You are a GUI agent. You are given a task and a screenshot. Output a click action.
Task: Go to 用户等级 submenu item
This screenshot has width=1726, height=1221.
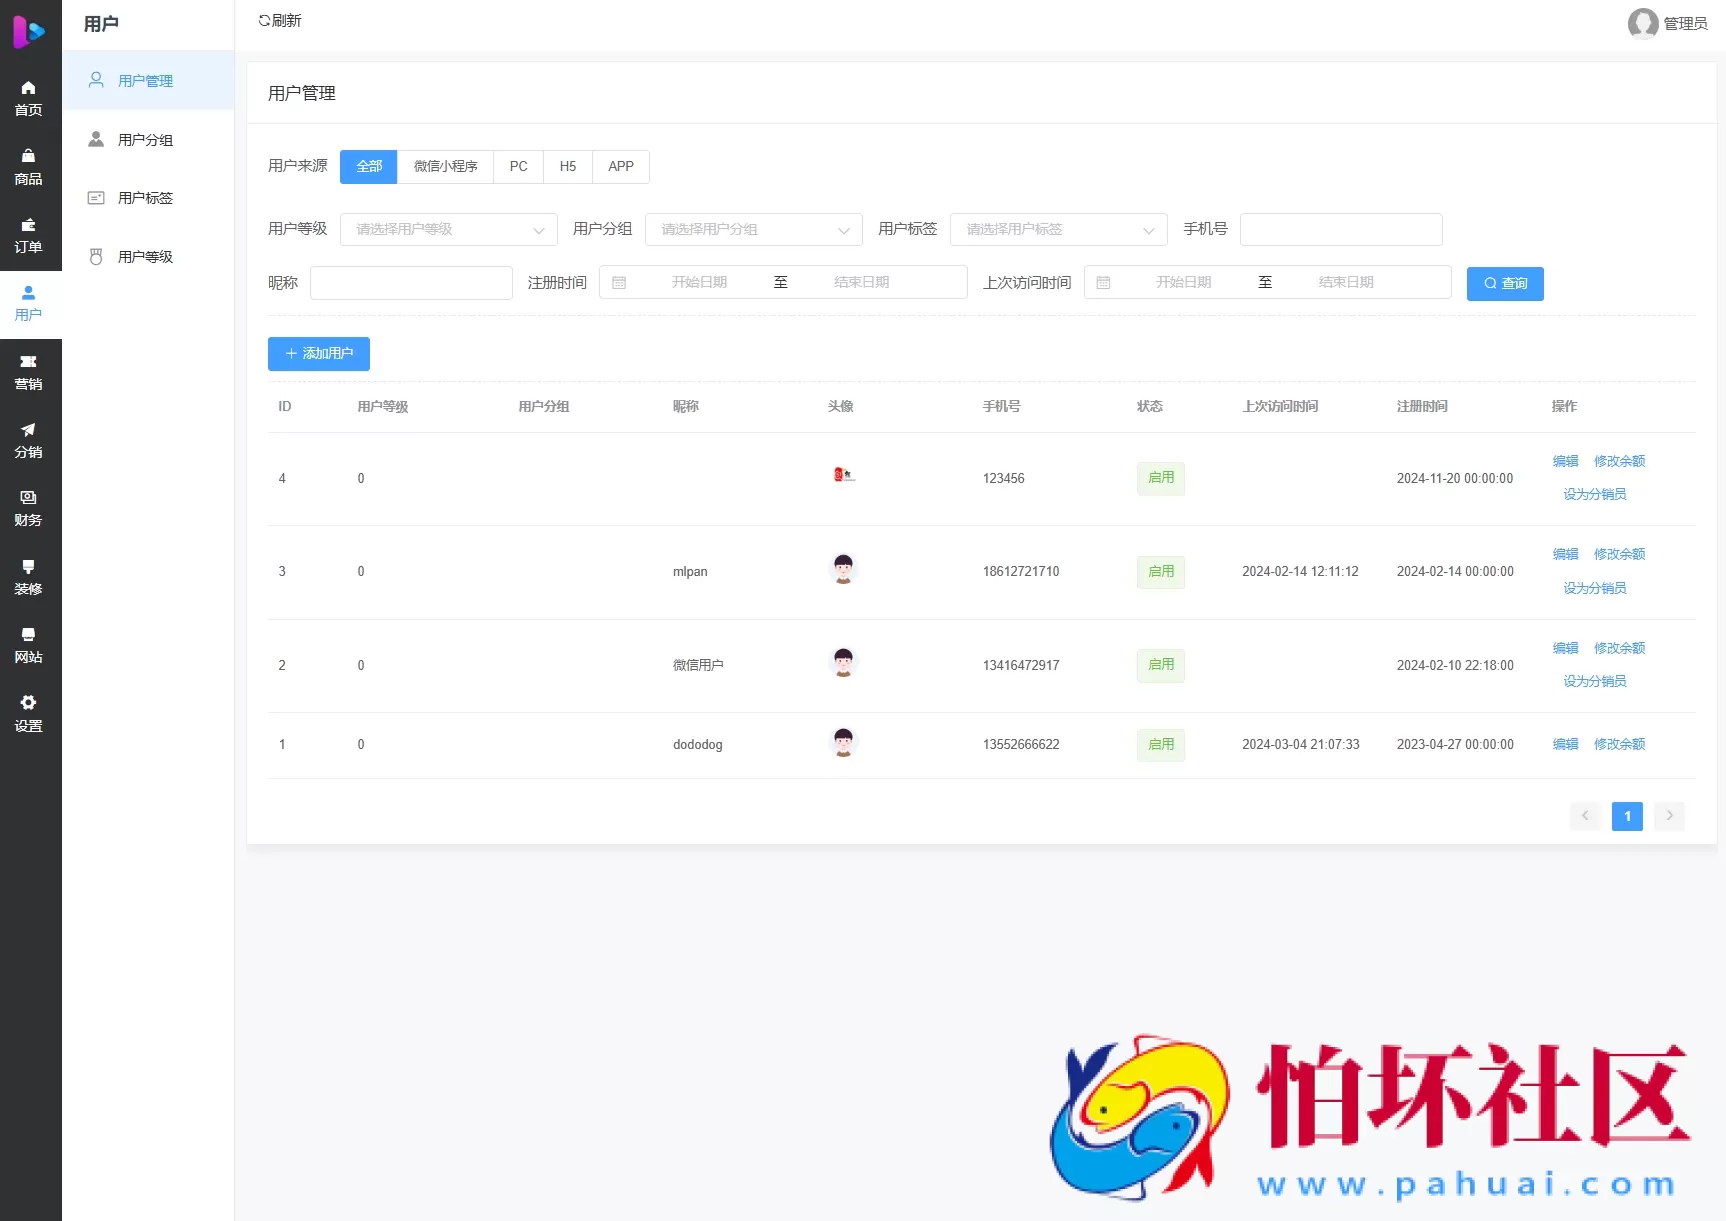pos(145,257)
